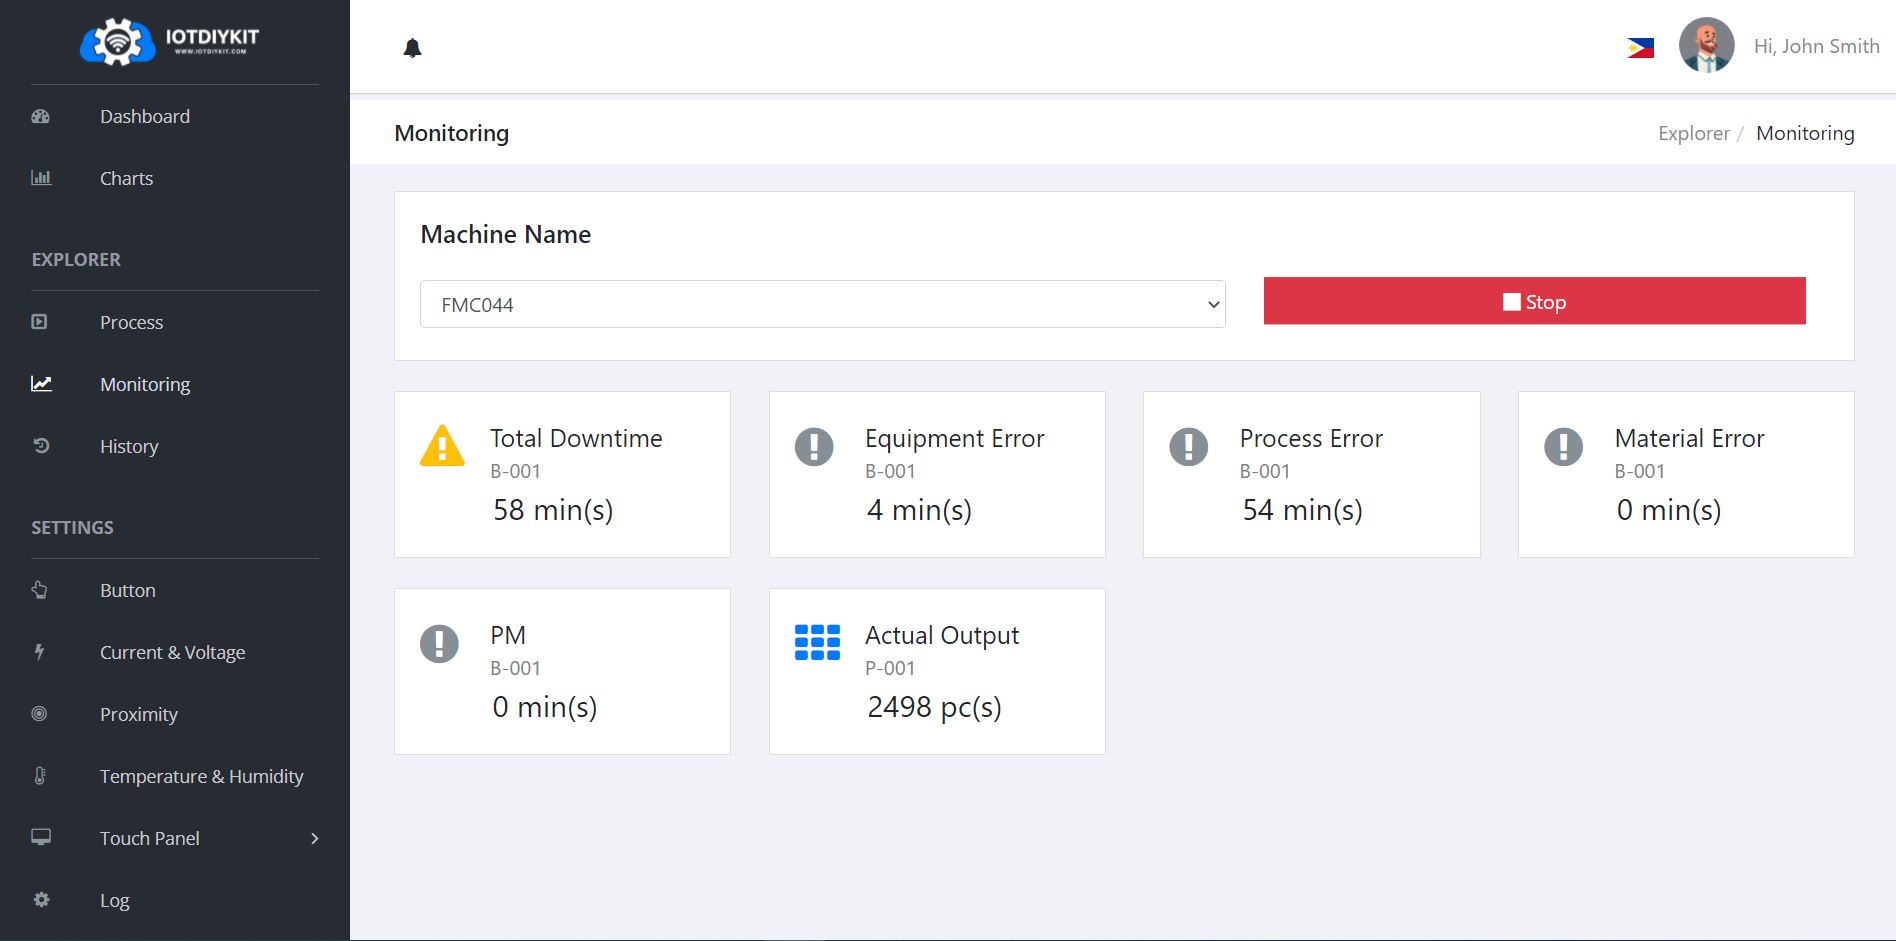Image resolution: width=1896 pixels, height=941 pixels.
Task: Click the Equipment Error exclamation icon
Action: (814, 446)
